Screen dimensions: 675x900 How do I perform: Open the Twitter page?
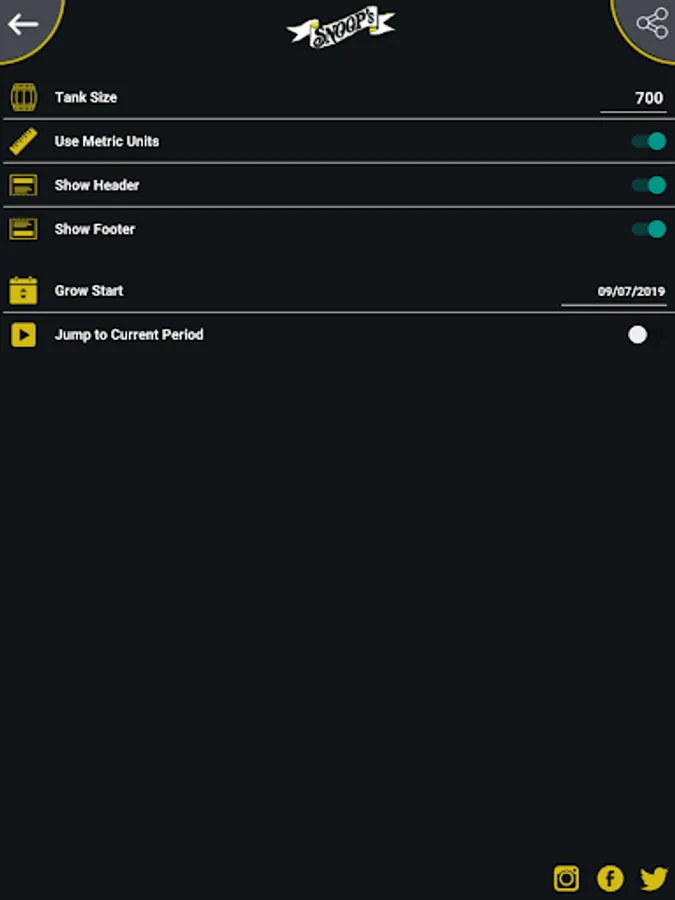(x=654, y=879)
